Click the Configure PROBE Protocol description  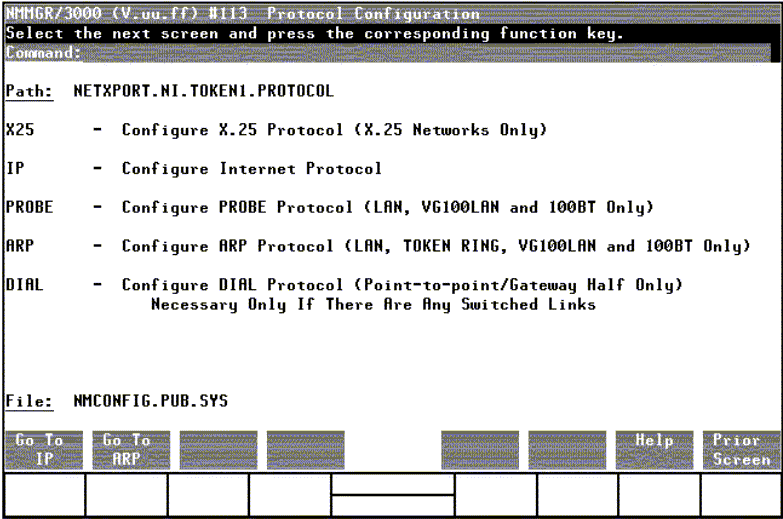[388, 207]
